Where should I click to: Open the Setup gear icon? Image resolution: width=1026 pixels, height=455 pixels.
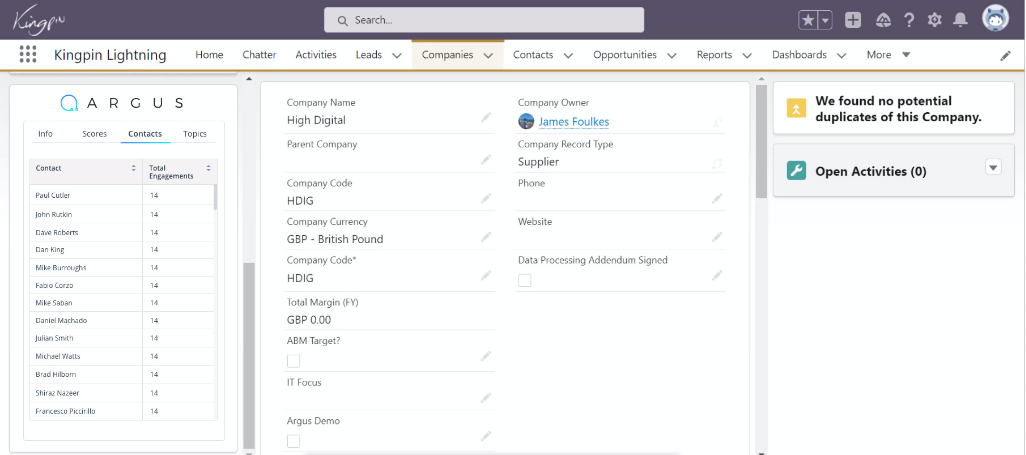point(935,20)
